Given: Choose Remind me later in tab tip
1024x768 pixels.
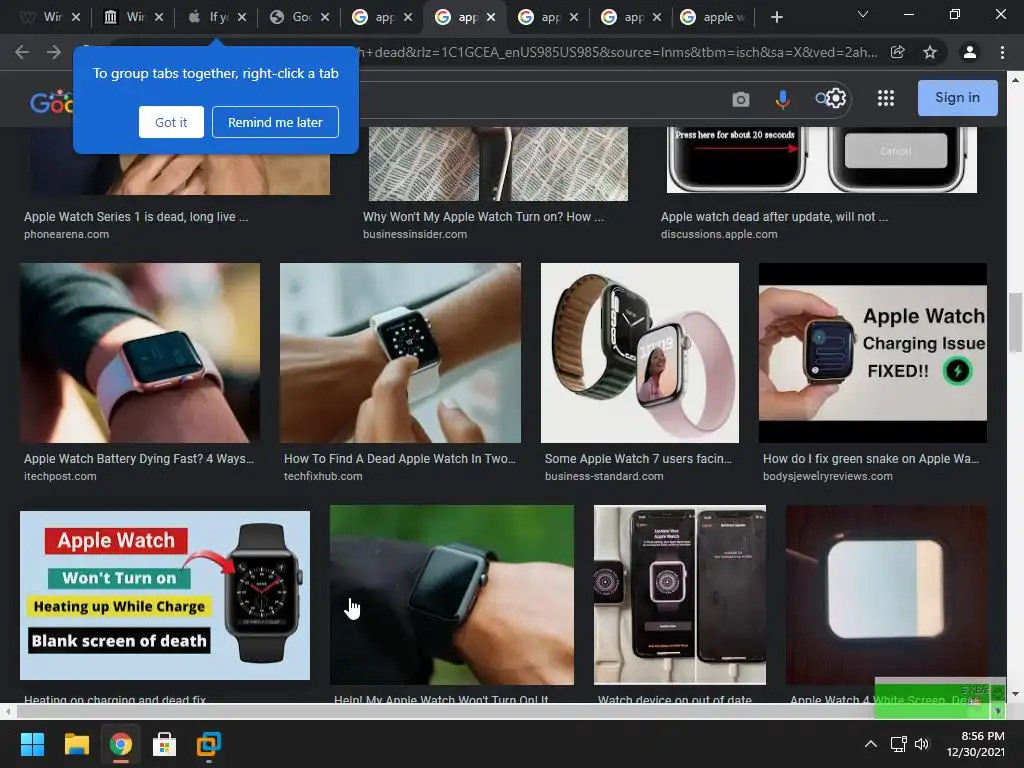Looking at the screenshot, I should [x=275, y=122].
